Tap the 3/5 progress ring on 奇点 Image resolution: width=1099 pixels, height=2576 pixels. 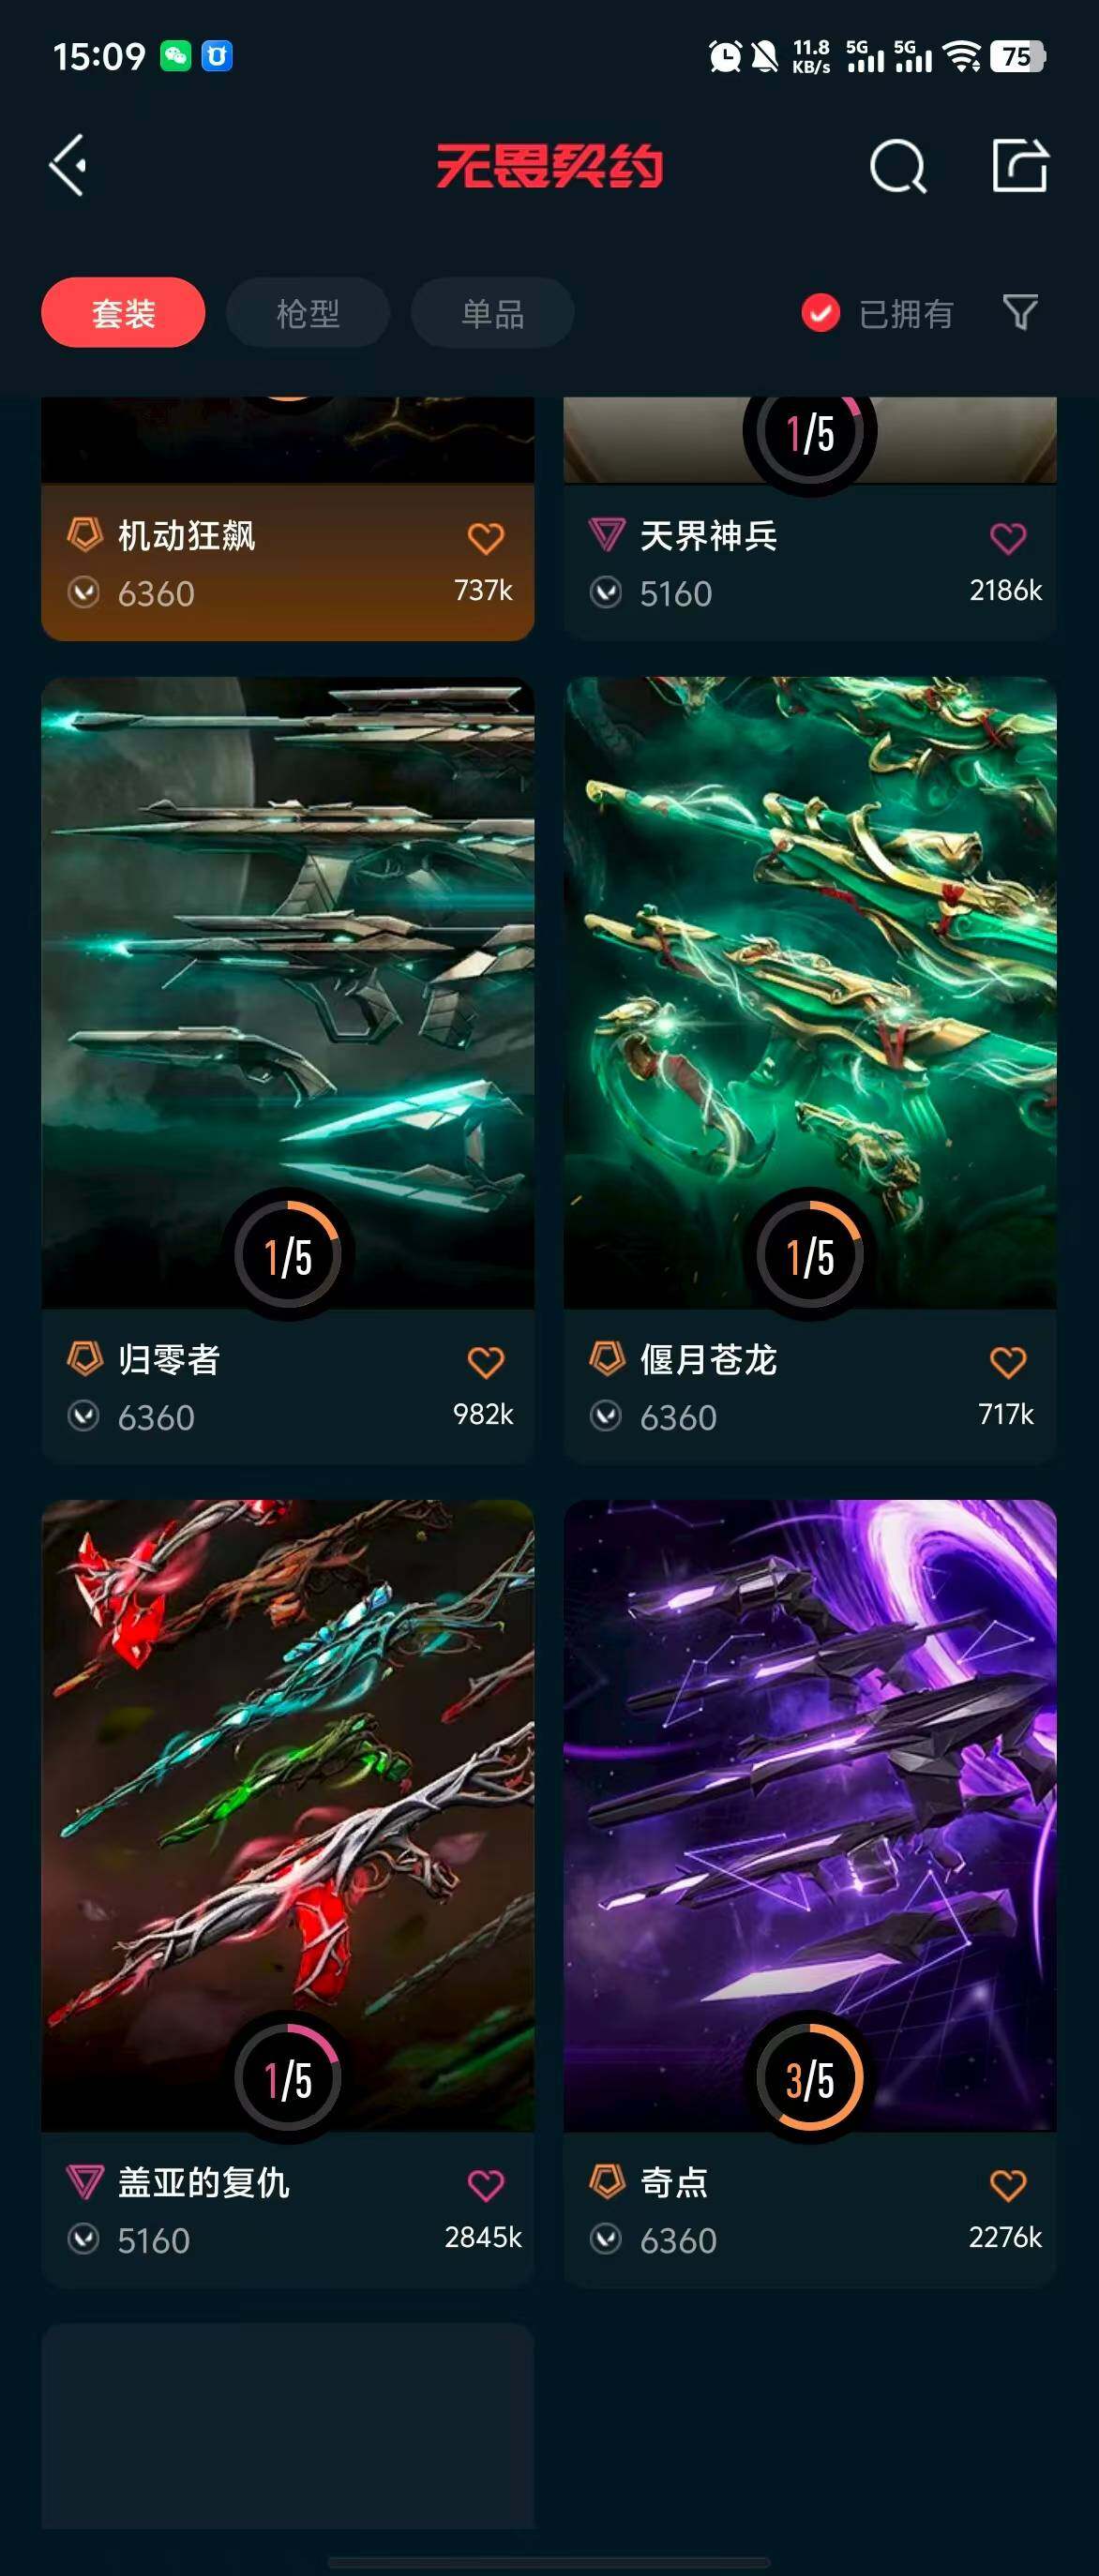click(x=810, y=2079)
